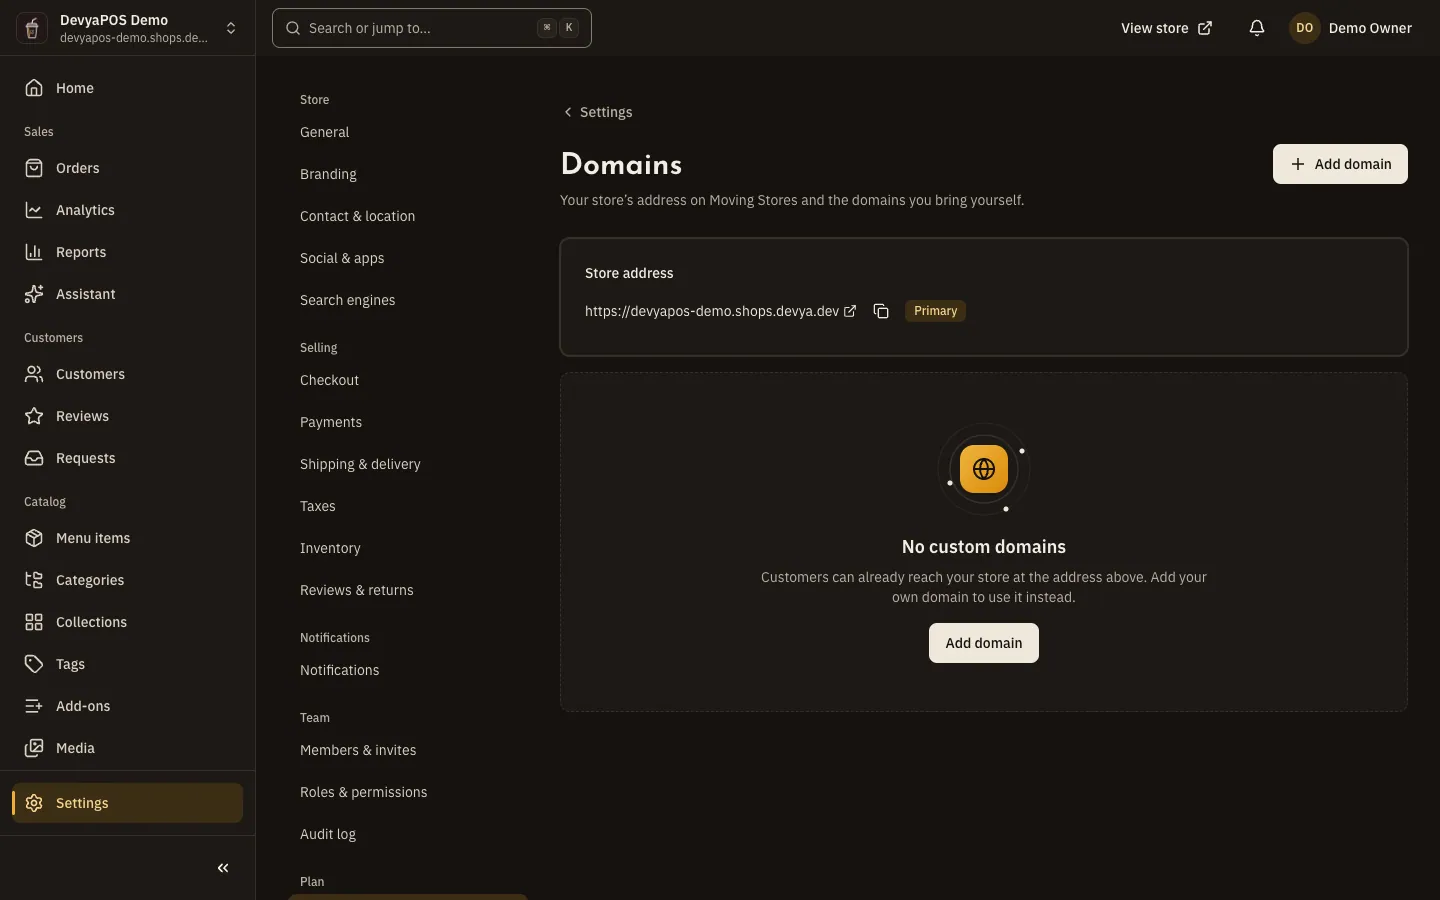1440x900 pixels.
Task: Click the Analytics chart icon
Action: coord(34,210)
